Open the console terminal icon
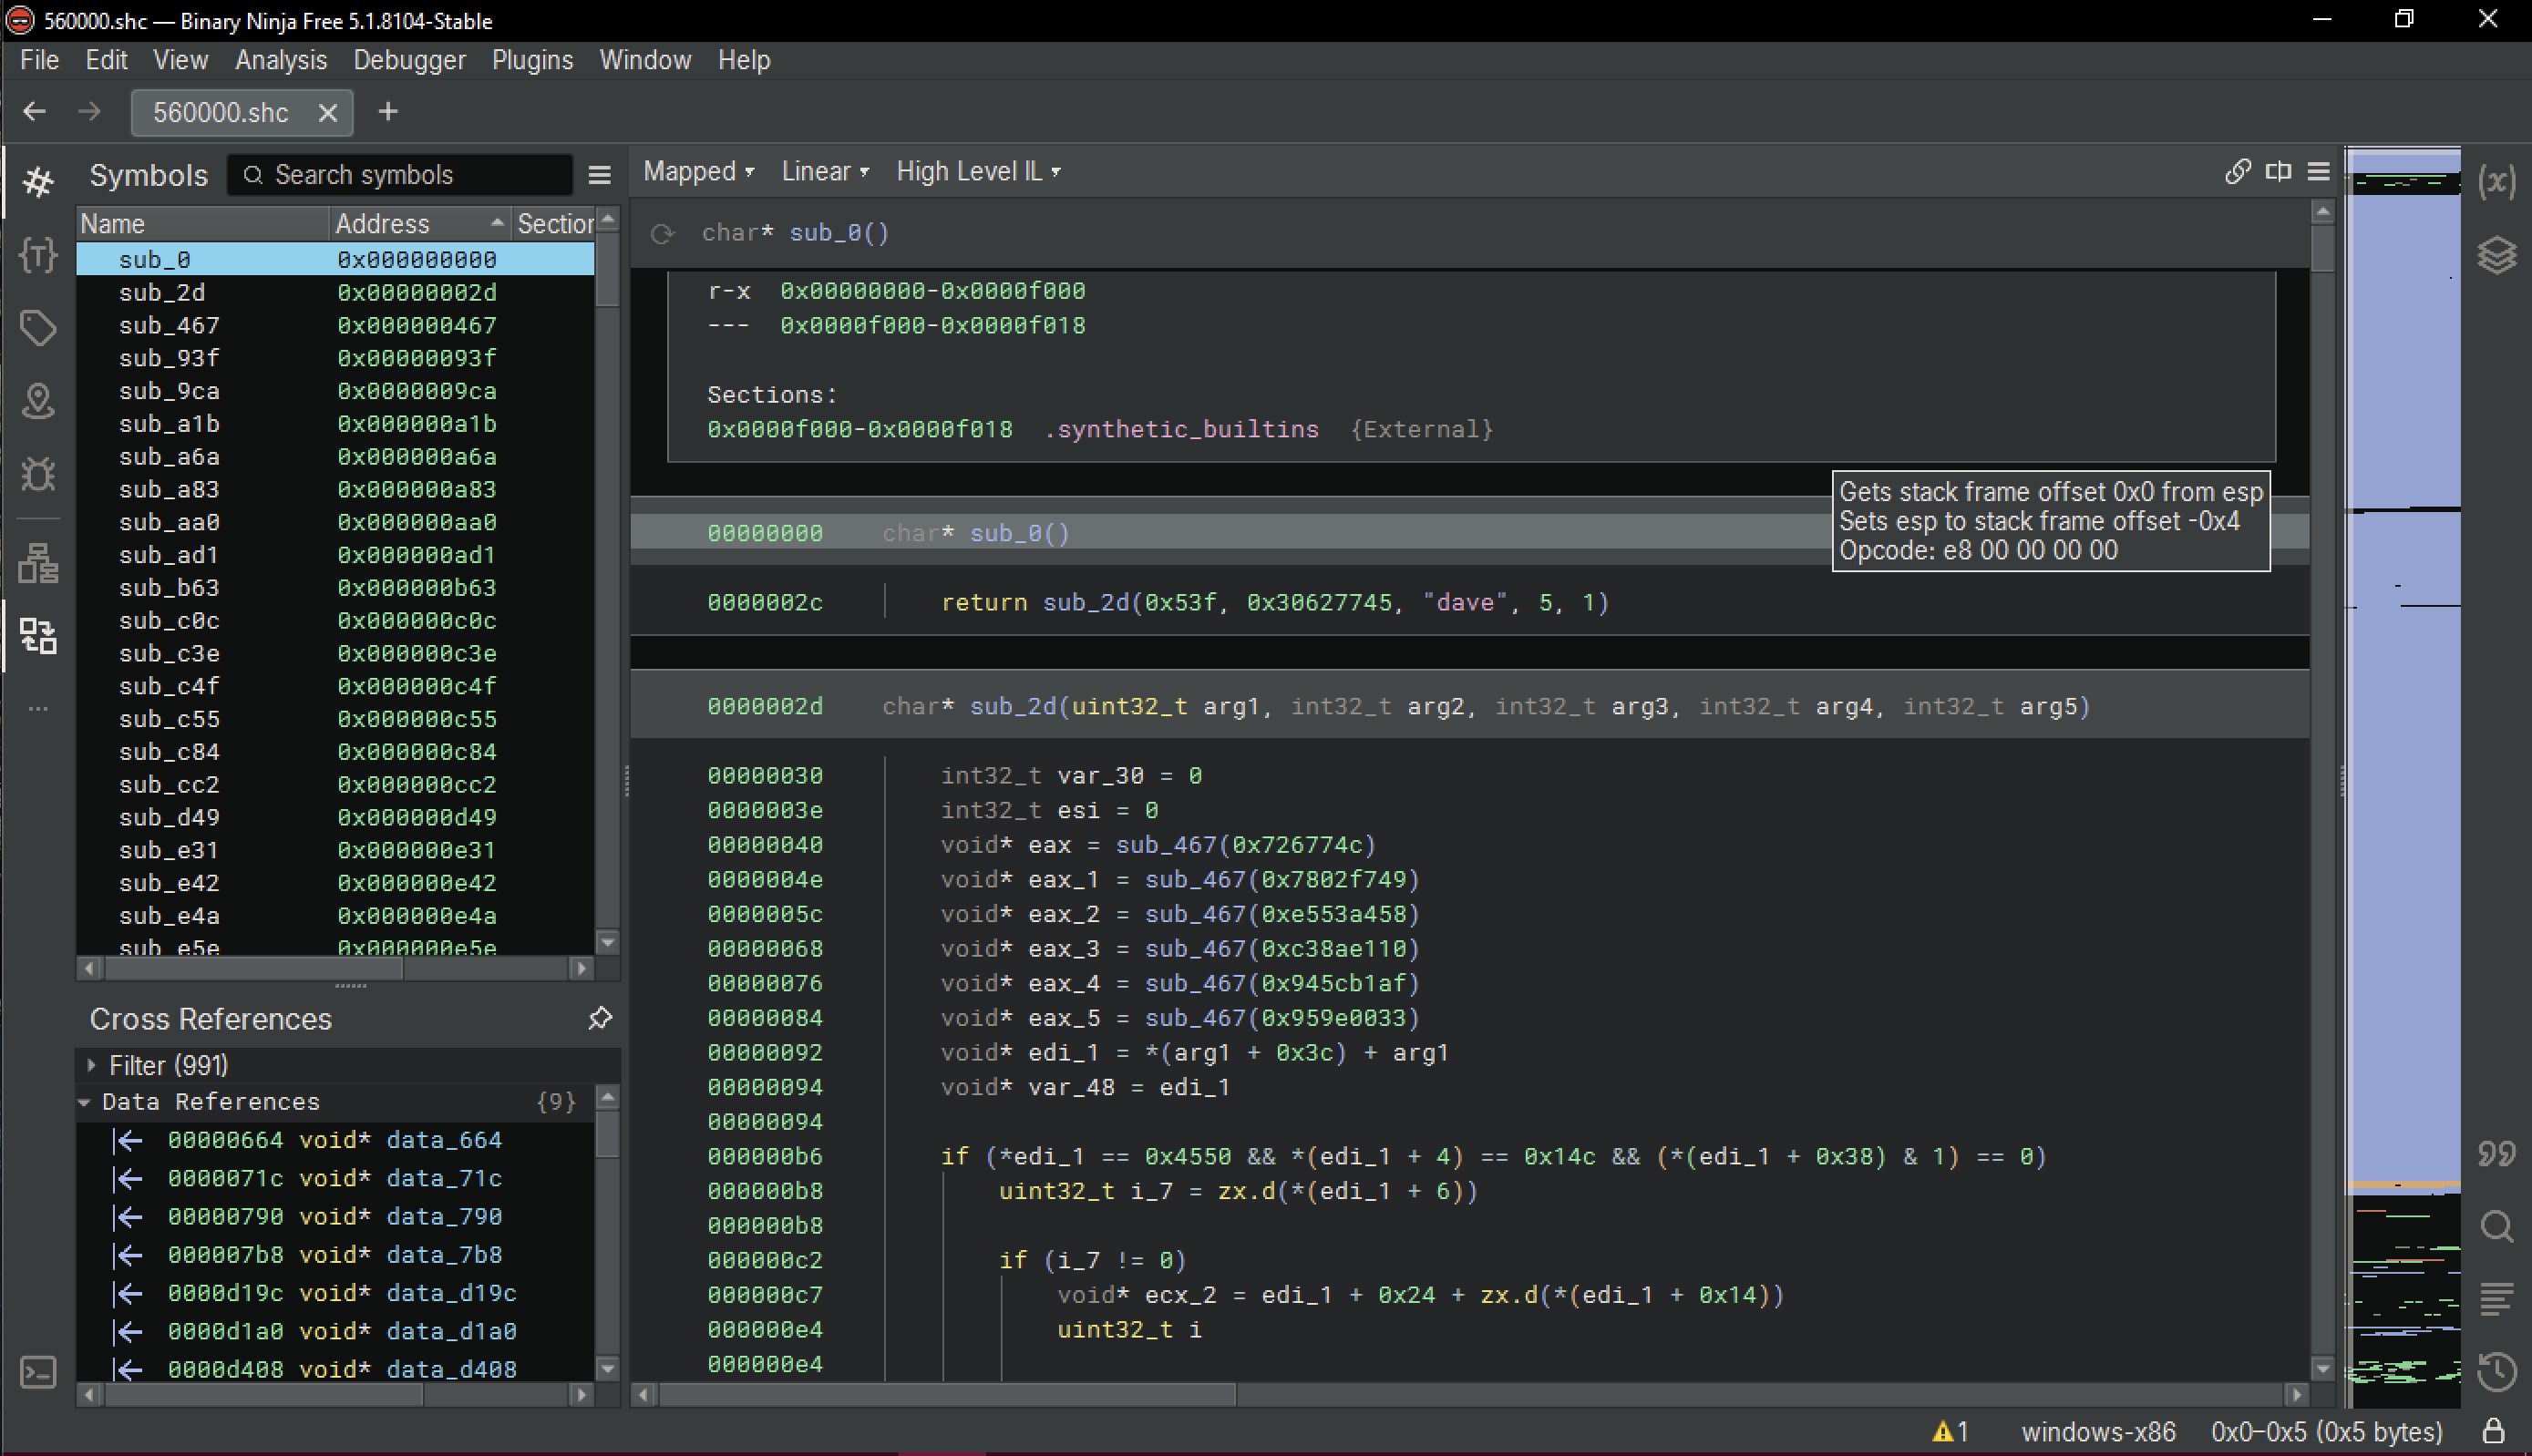The height and width of the screenshot is (1456, 2532). point(38,1372)
